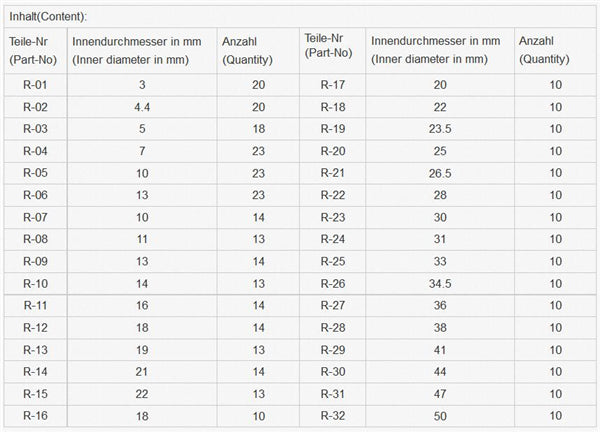Image resolution: width=600 pixels, height=432 pixels.
Task: Select the R-02 inner diameter value 4.4
Action: 142,107
